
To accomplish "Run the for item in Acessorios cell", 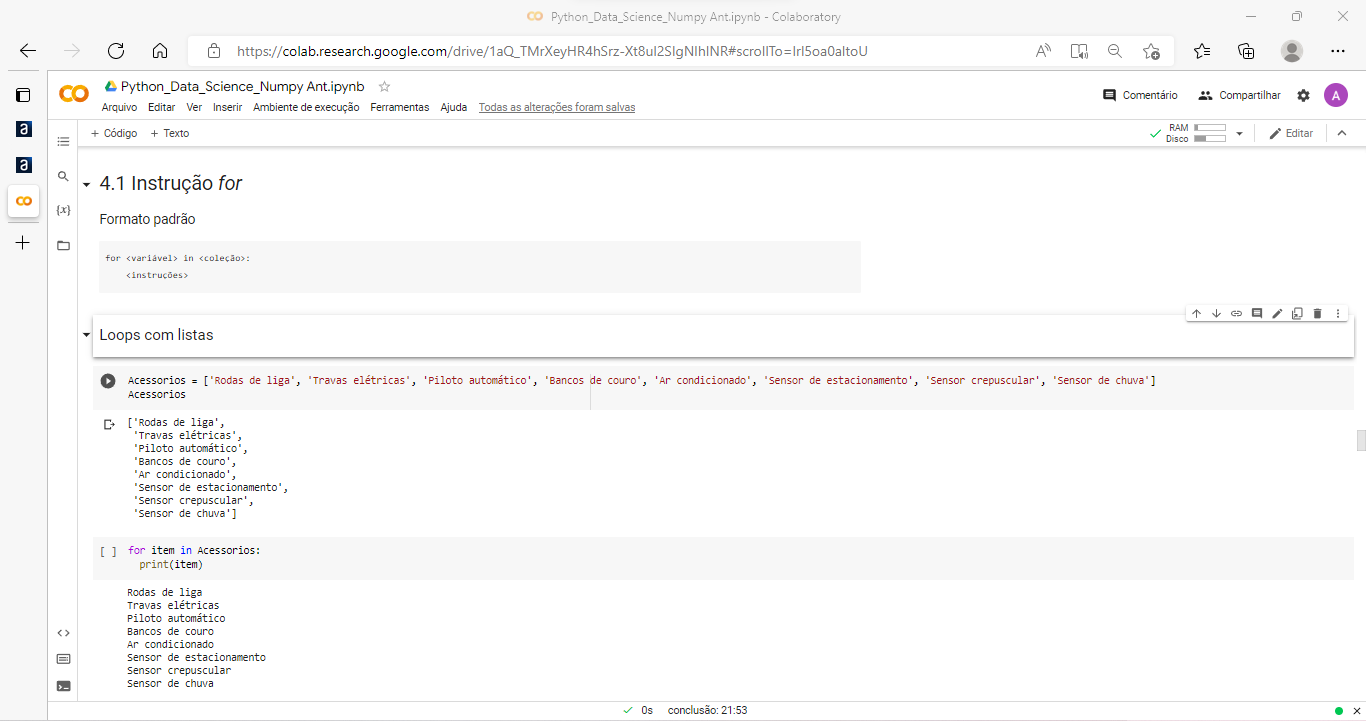I will (108, 551).
